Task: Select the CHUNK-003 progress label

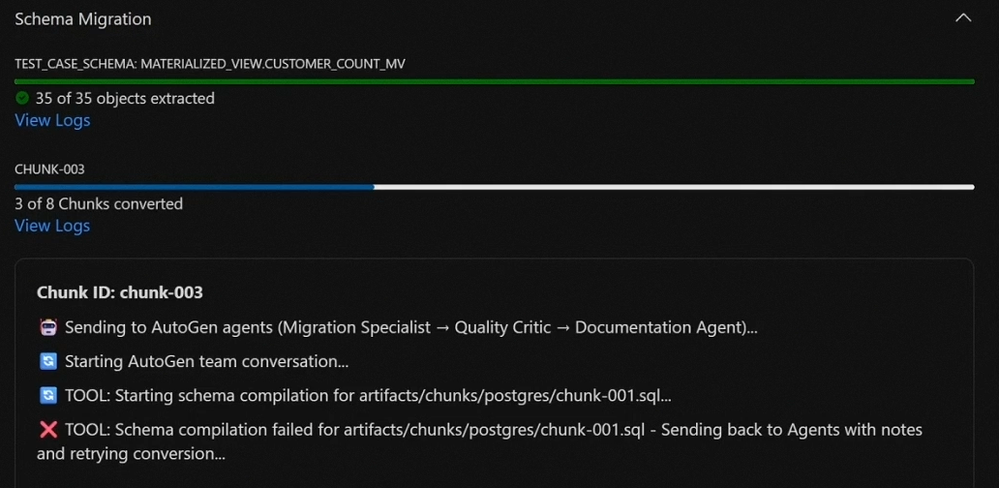Action: tap(50, 169)
